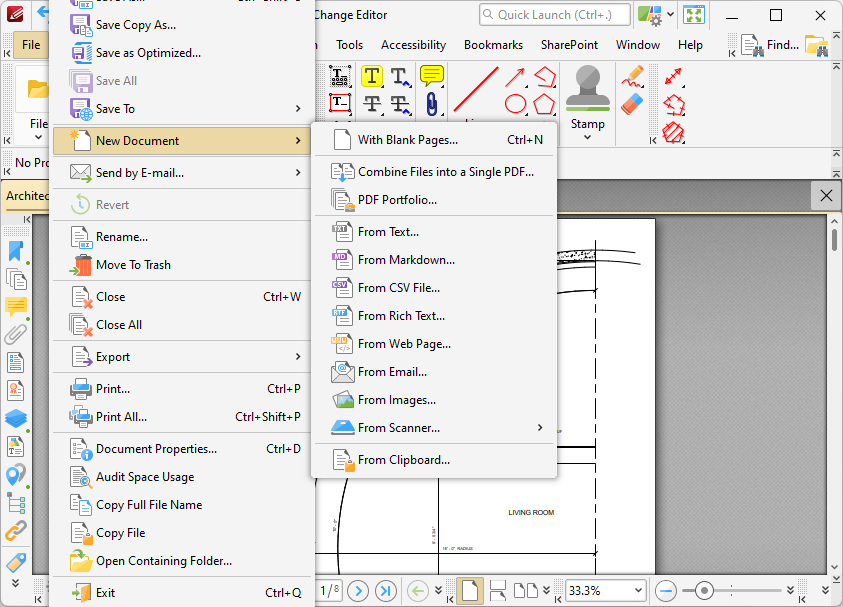This screenshot has width=843, height=607.
Task: Open the Layers pane icon
Action: click(15, 419)
